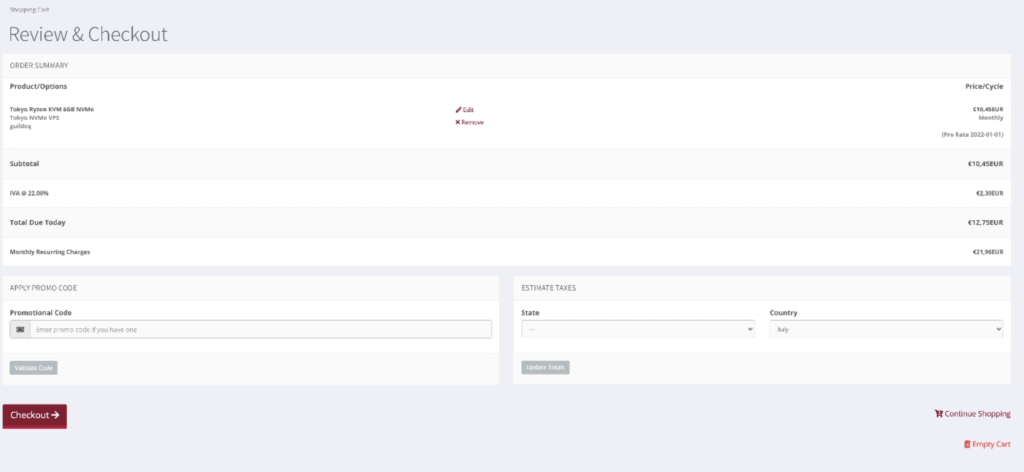The image size is (1024, 472).
Task: Click the €12,75EUR total amount
Action: pyautogui.click(x=985, y=223)
